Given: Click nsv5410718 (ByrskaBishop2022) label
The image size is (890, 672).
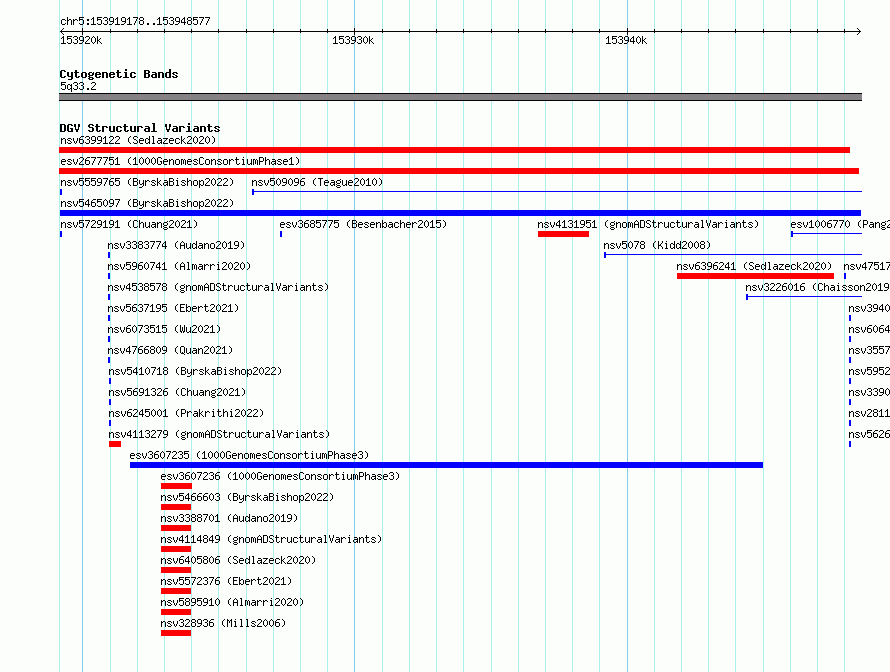Looking at the screenshot, I should 195,371.
